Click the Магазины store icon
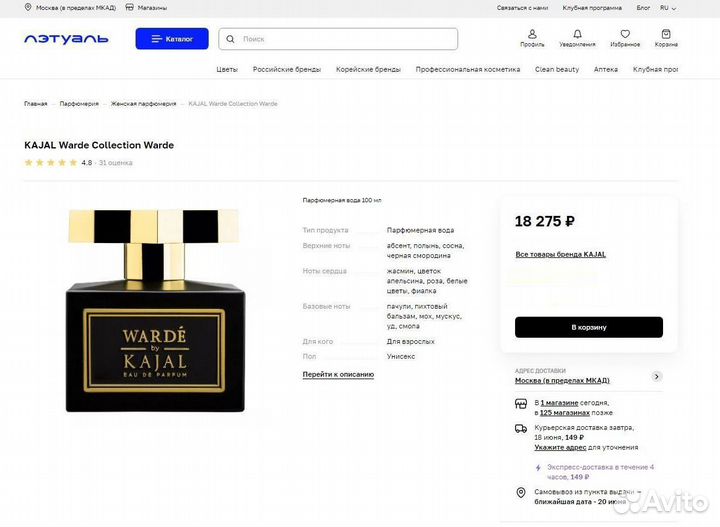The height and width of the screenshot is (527, 720). click(129, 7)
